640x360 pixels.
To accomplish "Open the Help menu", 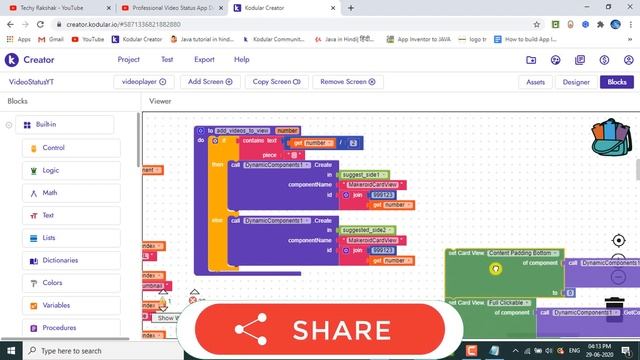I will [242, 60].
